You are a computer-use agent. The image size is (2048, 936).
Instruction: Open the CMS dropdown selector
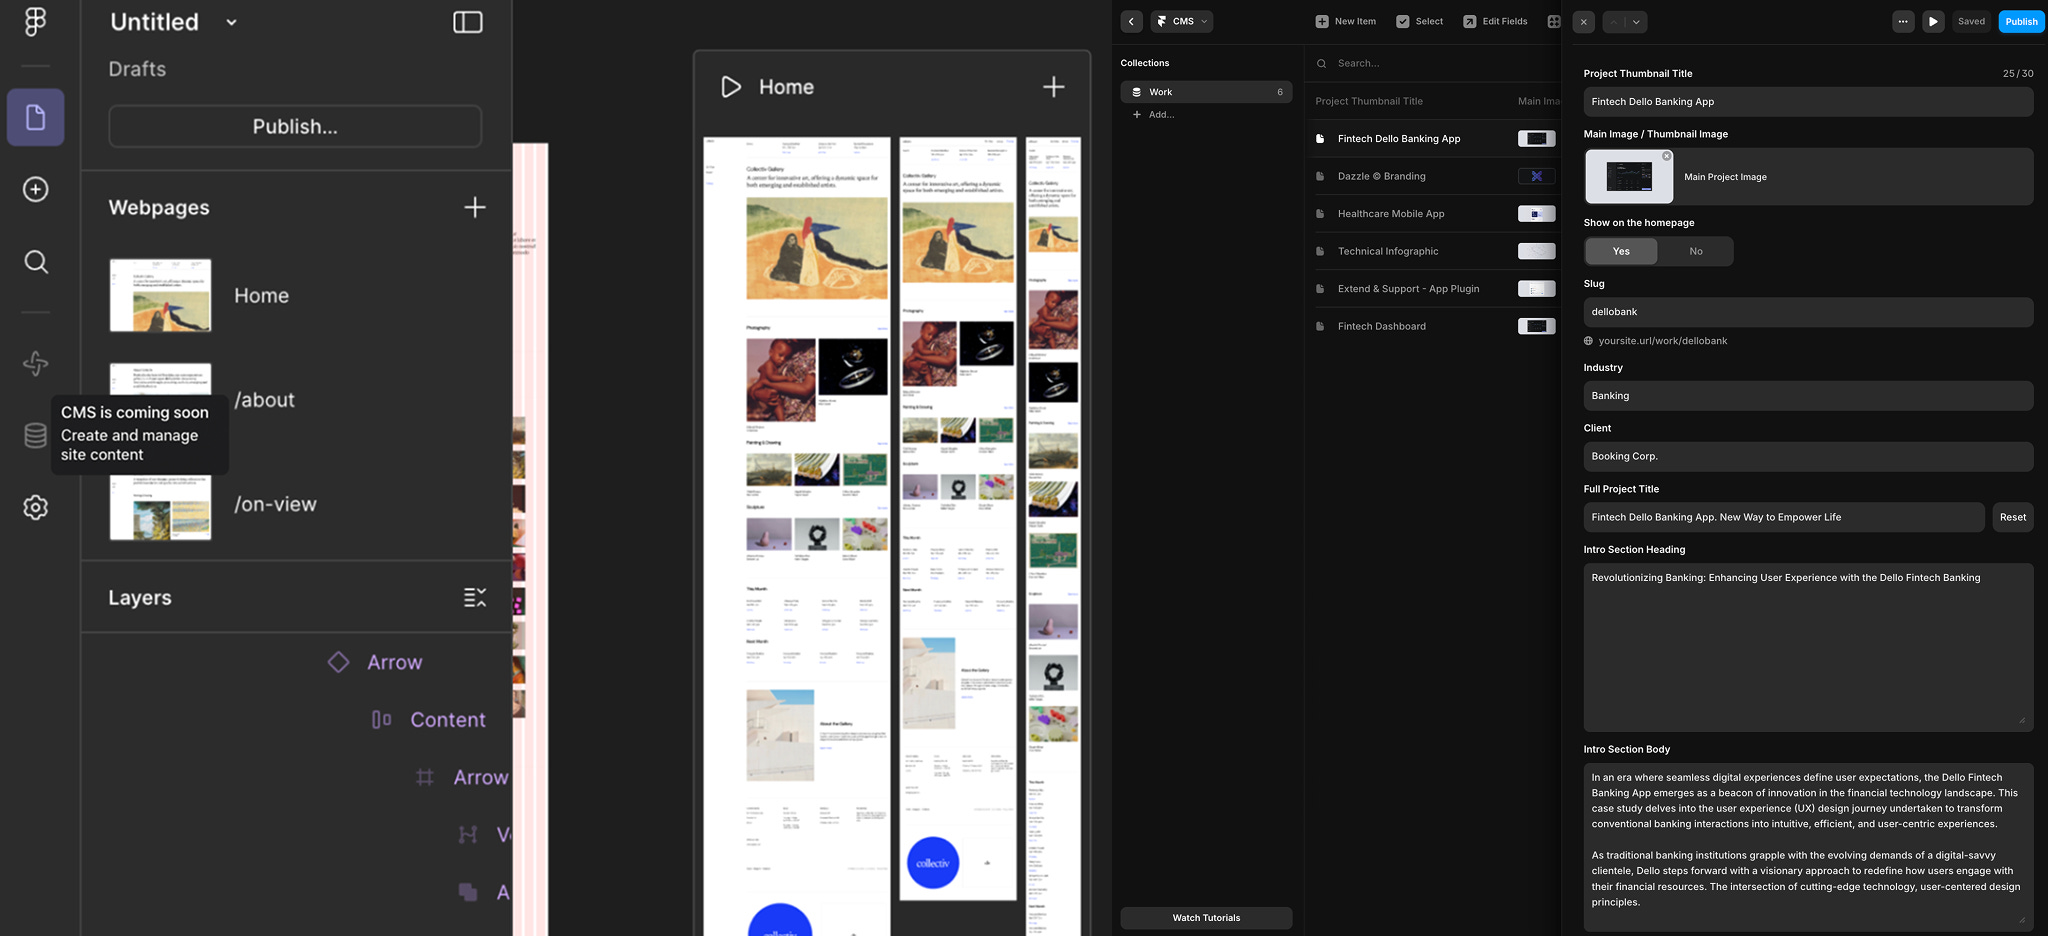click(1182, 21)
